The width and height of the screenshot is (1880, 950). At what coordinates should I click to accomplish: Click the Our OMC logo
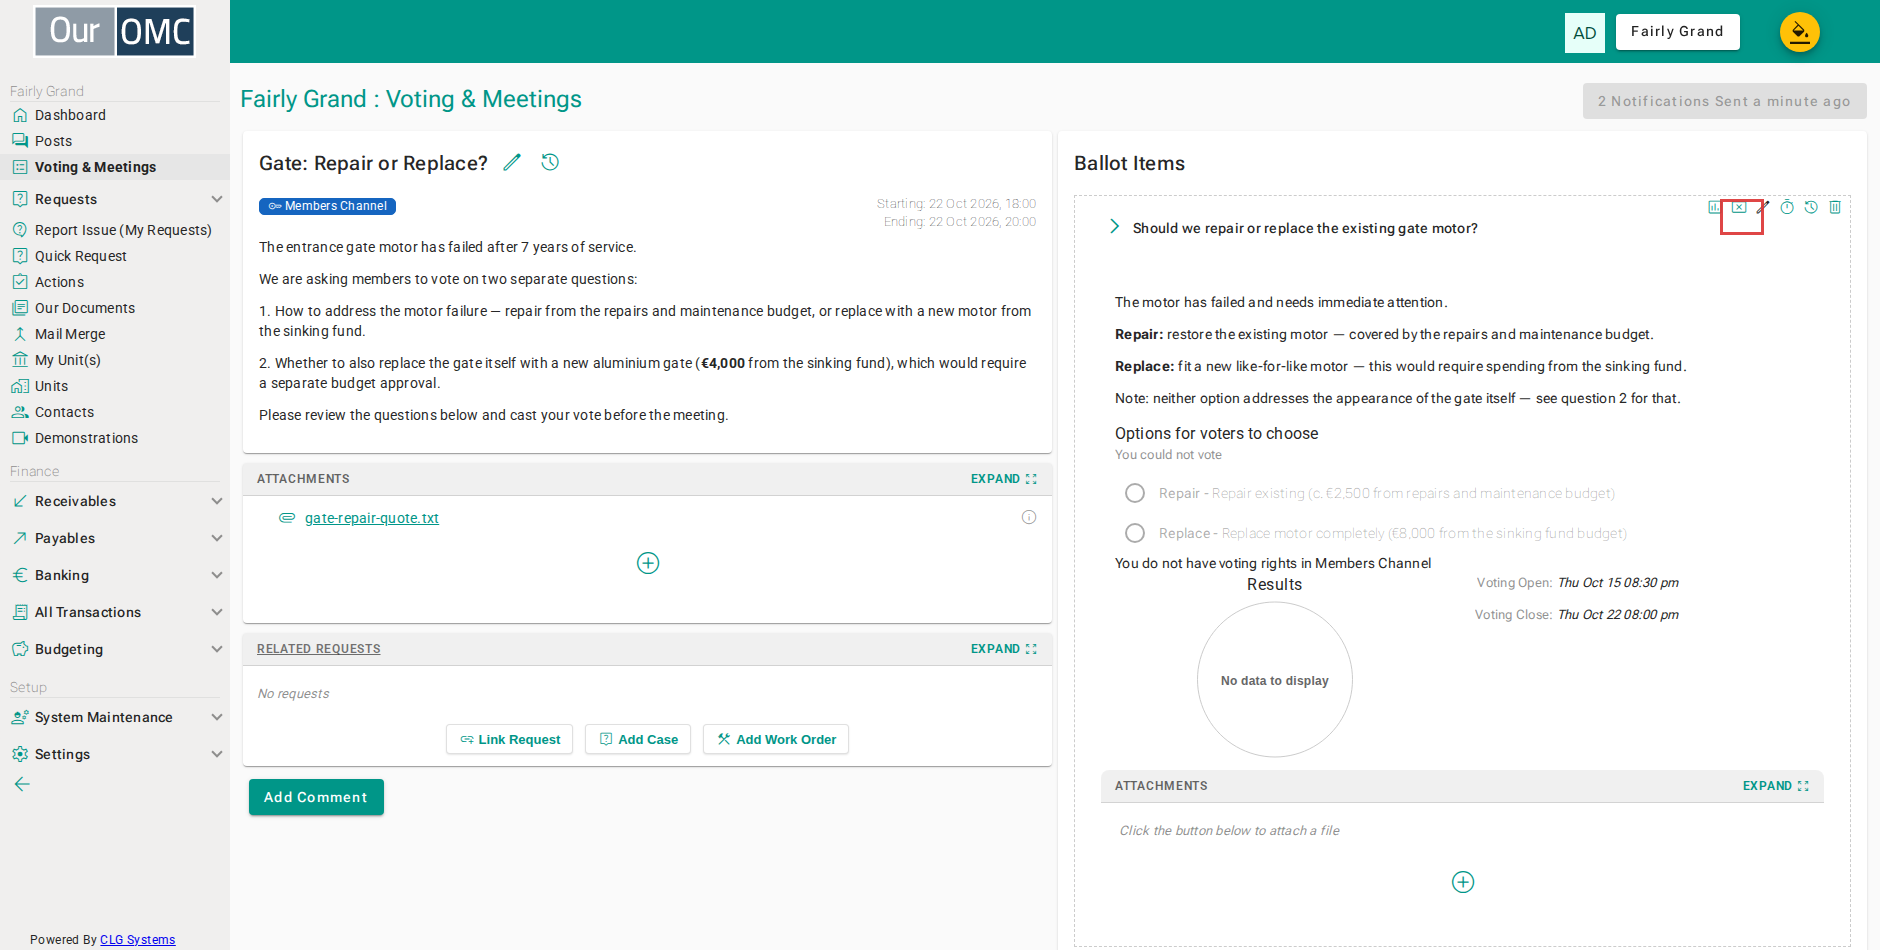[x=115, y=31]
